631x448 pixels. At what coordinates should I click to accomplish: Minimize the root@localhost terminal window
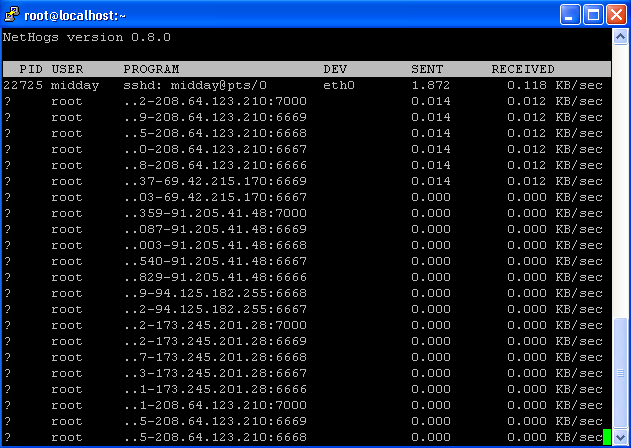[570, 15]
